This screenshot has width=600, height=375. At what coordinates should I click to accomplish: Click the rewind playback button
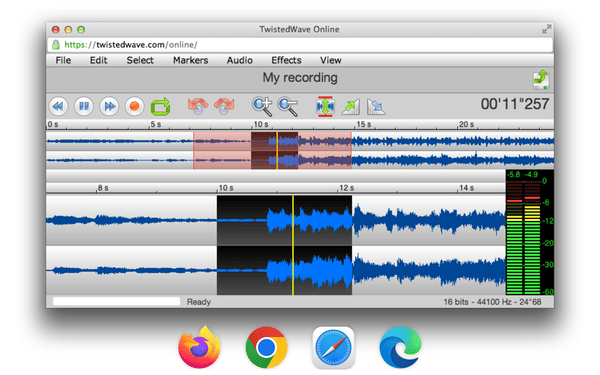click(x=59, y=106)
